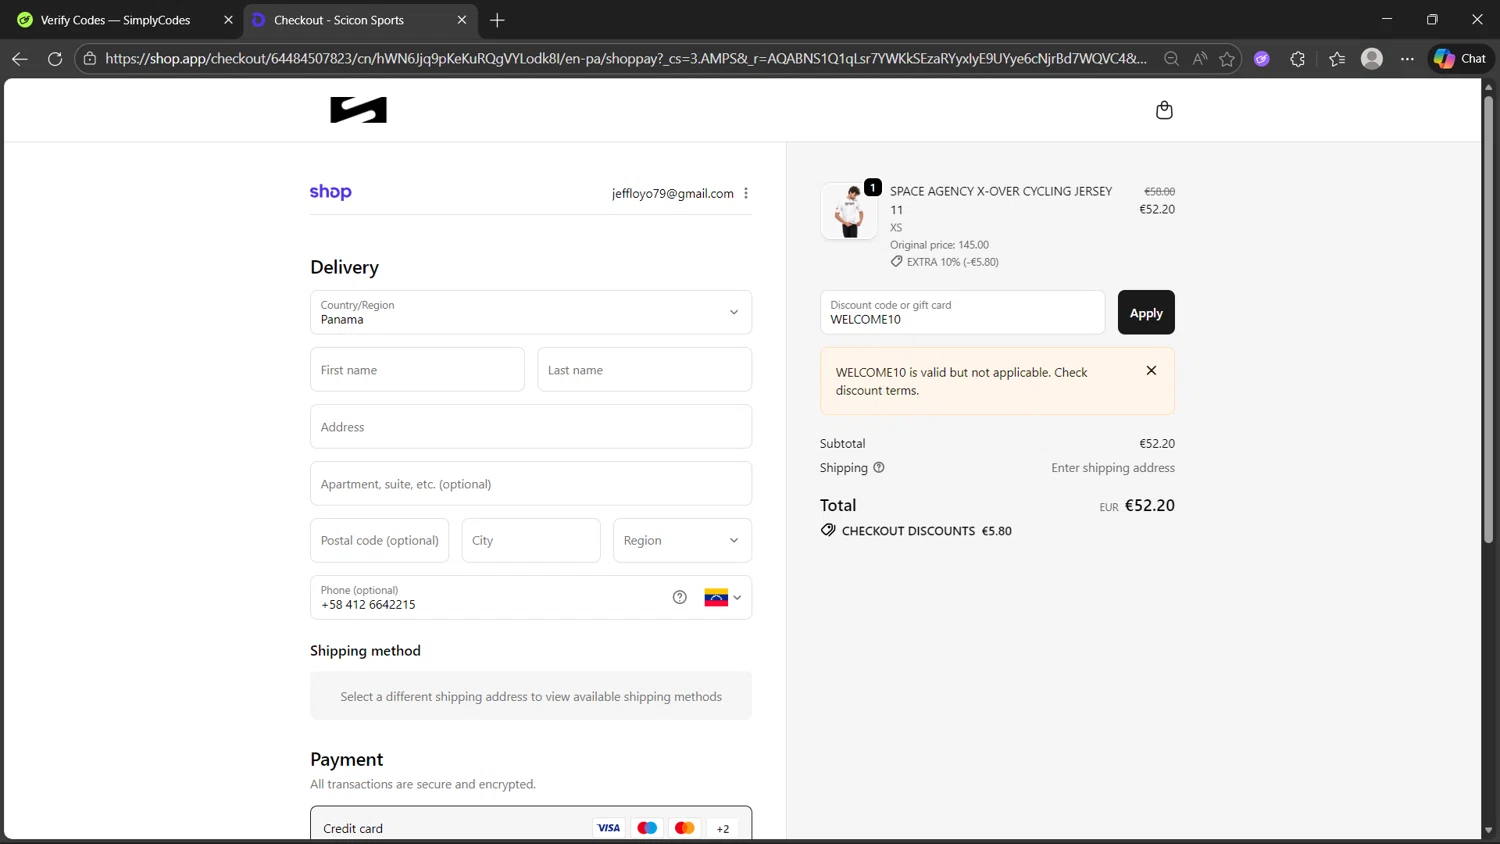1500x844 pixels.
Task: Click the Enter shipping address text
Action: [1113, 467]
